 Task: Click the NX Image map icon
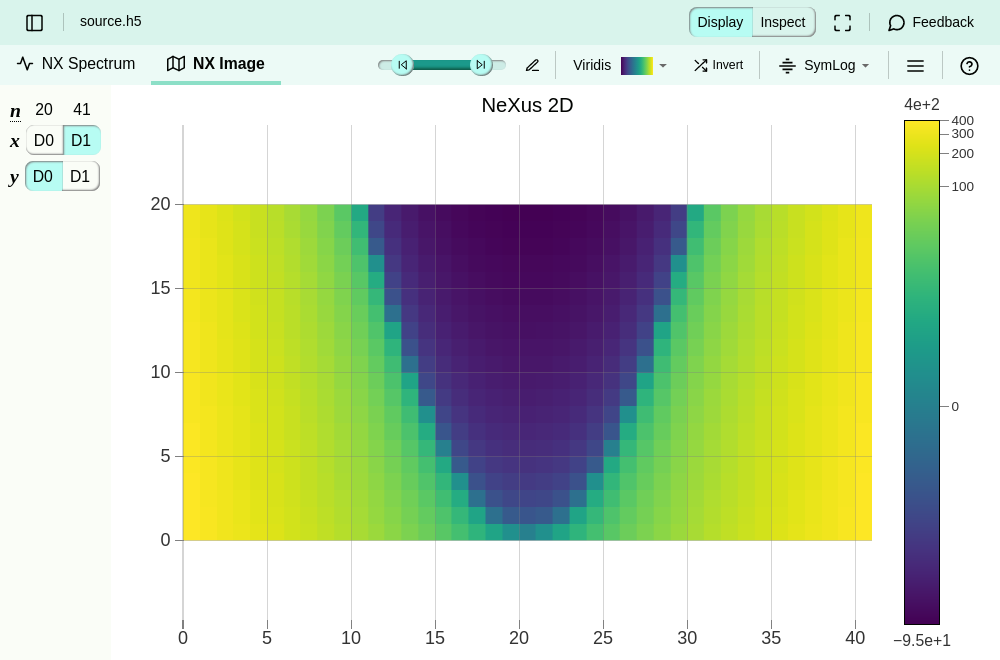tap(176, 64)
